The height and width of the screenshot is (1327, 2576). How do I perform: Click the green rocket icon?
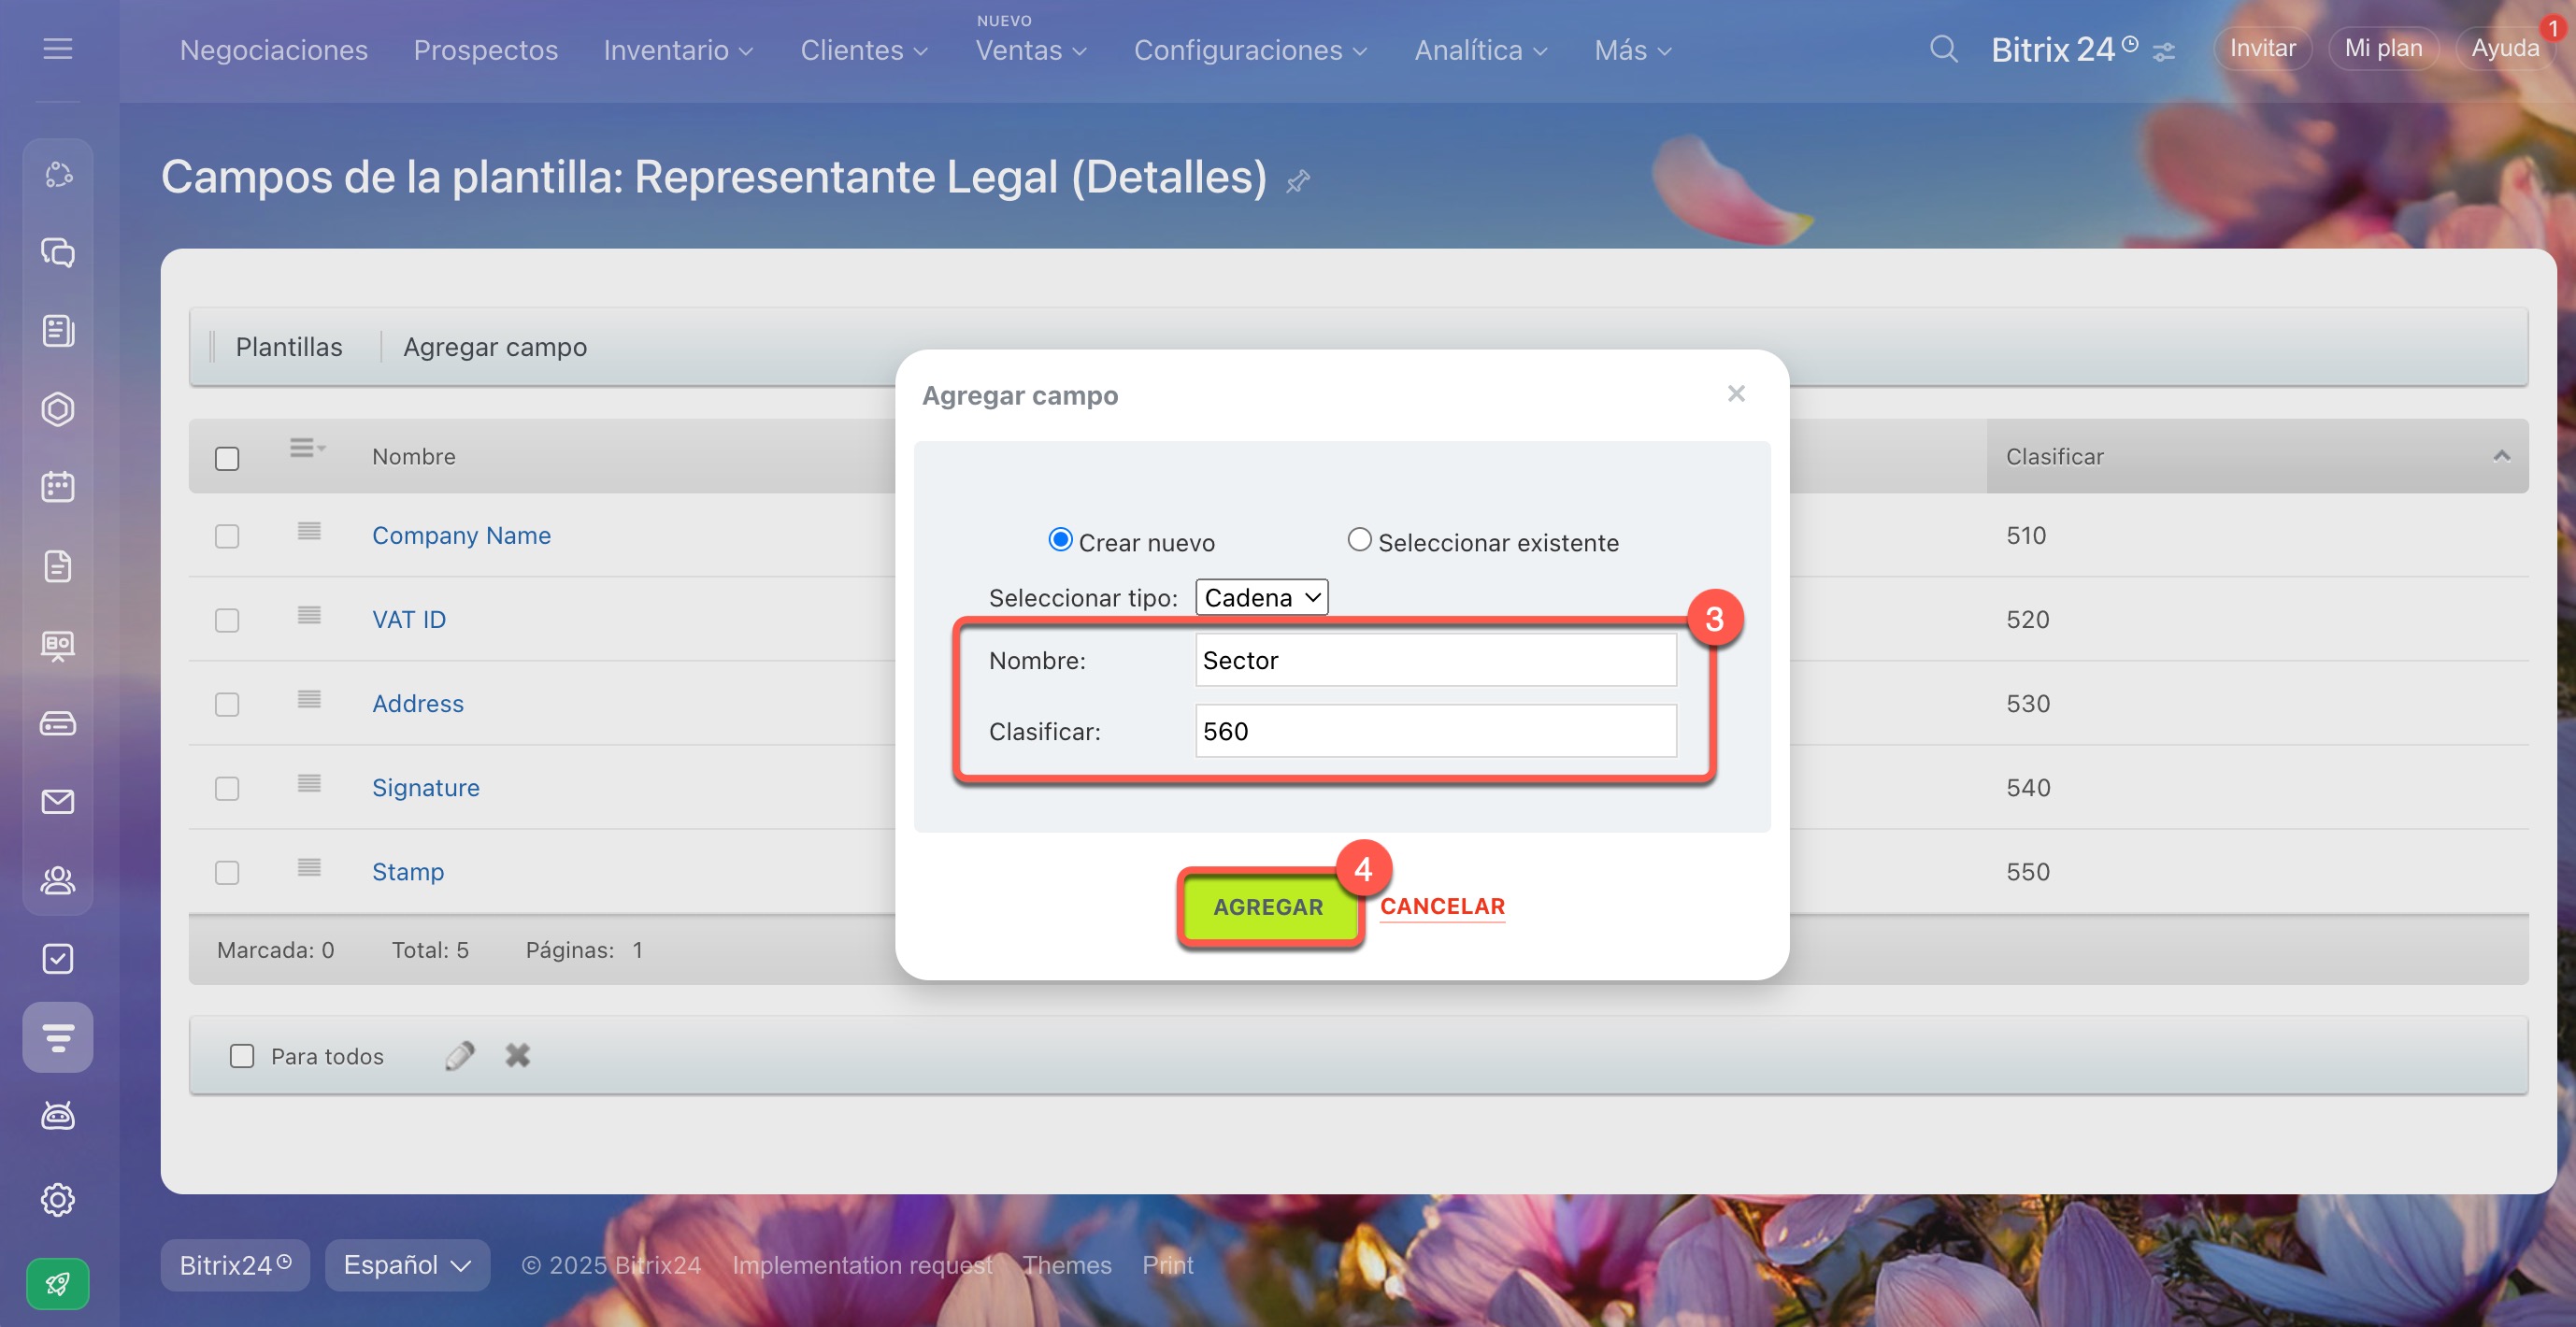tap(58, 1283)
